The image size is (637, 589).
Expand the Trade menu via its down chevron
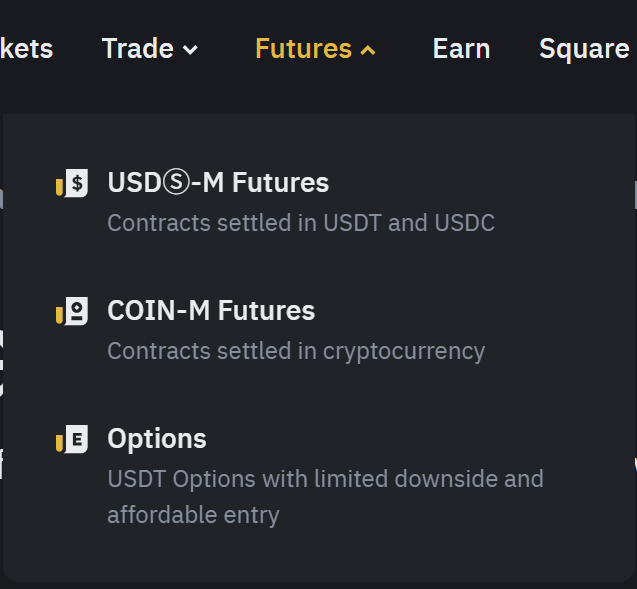click(190, 50)
